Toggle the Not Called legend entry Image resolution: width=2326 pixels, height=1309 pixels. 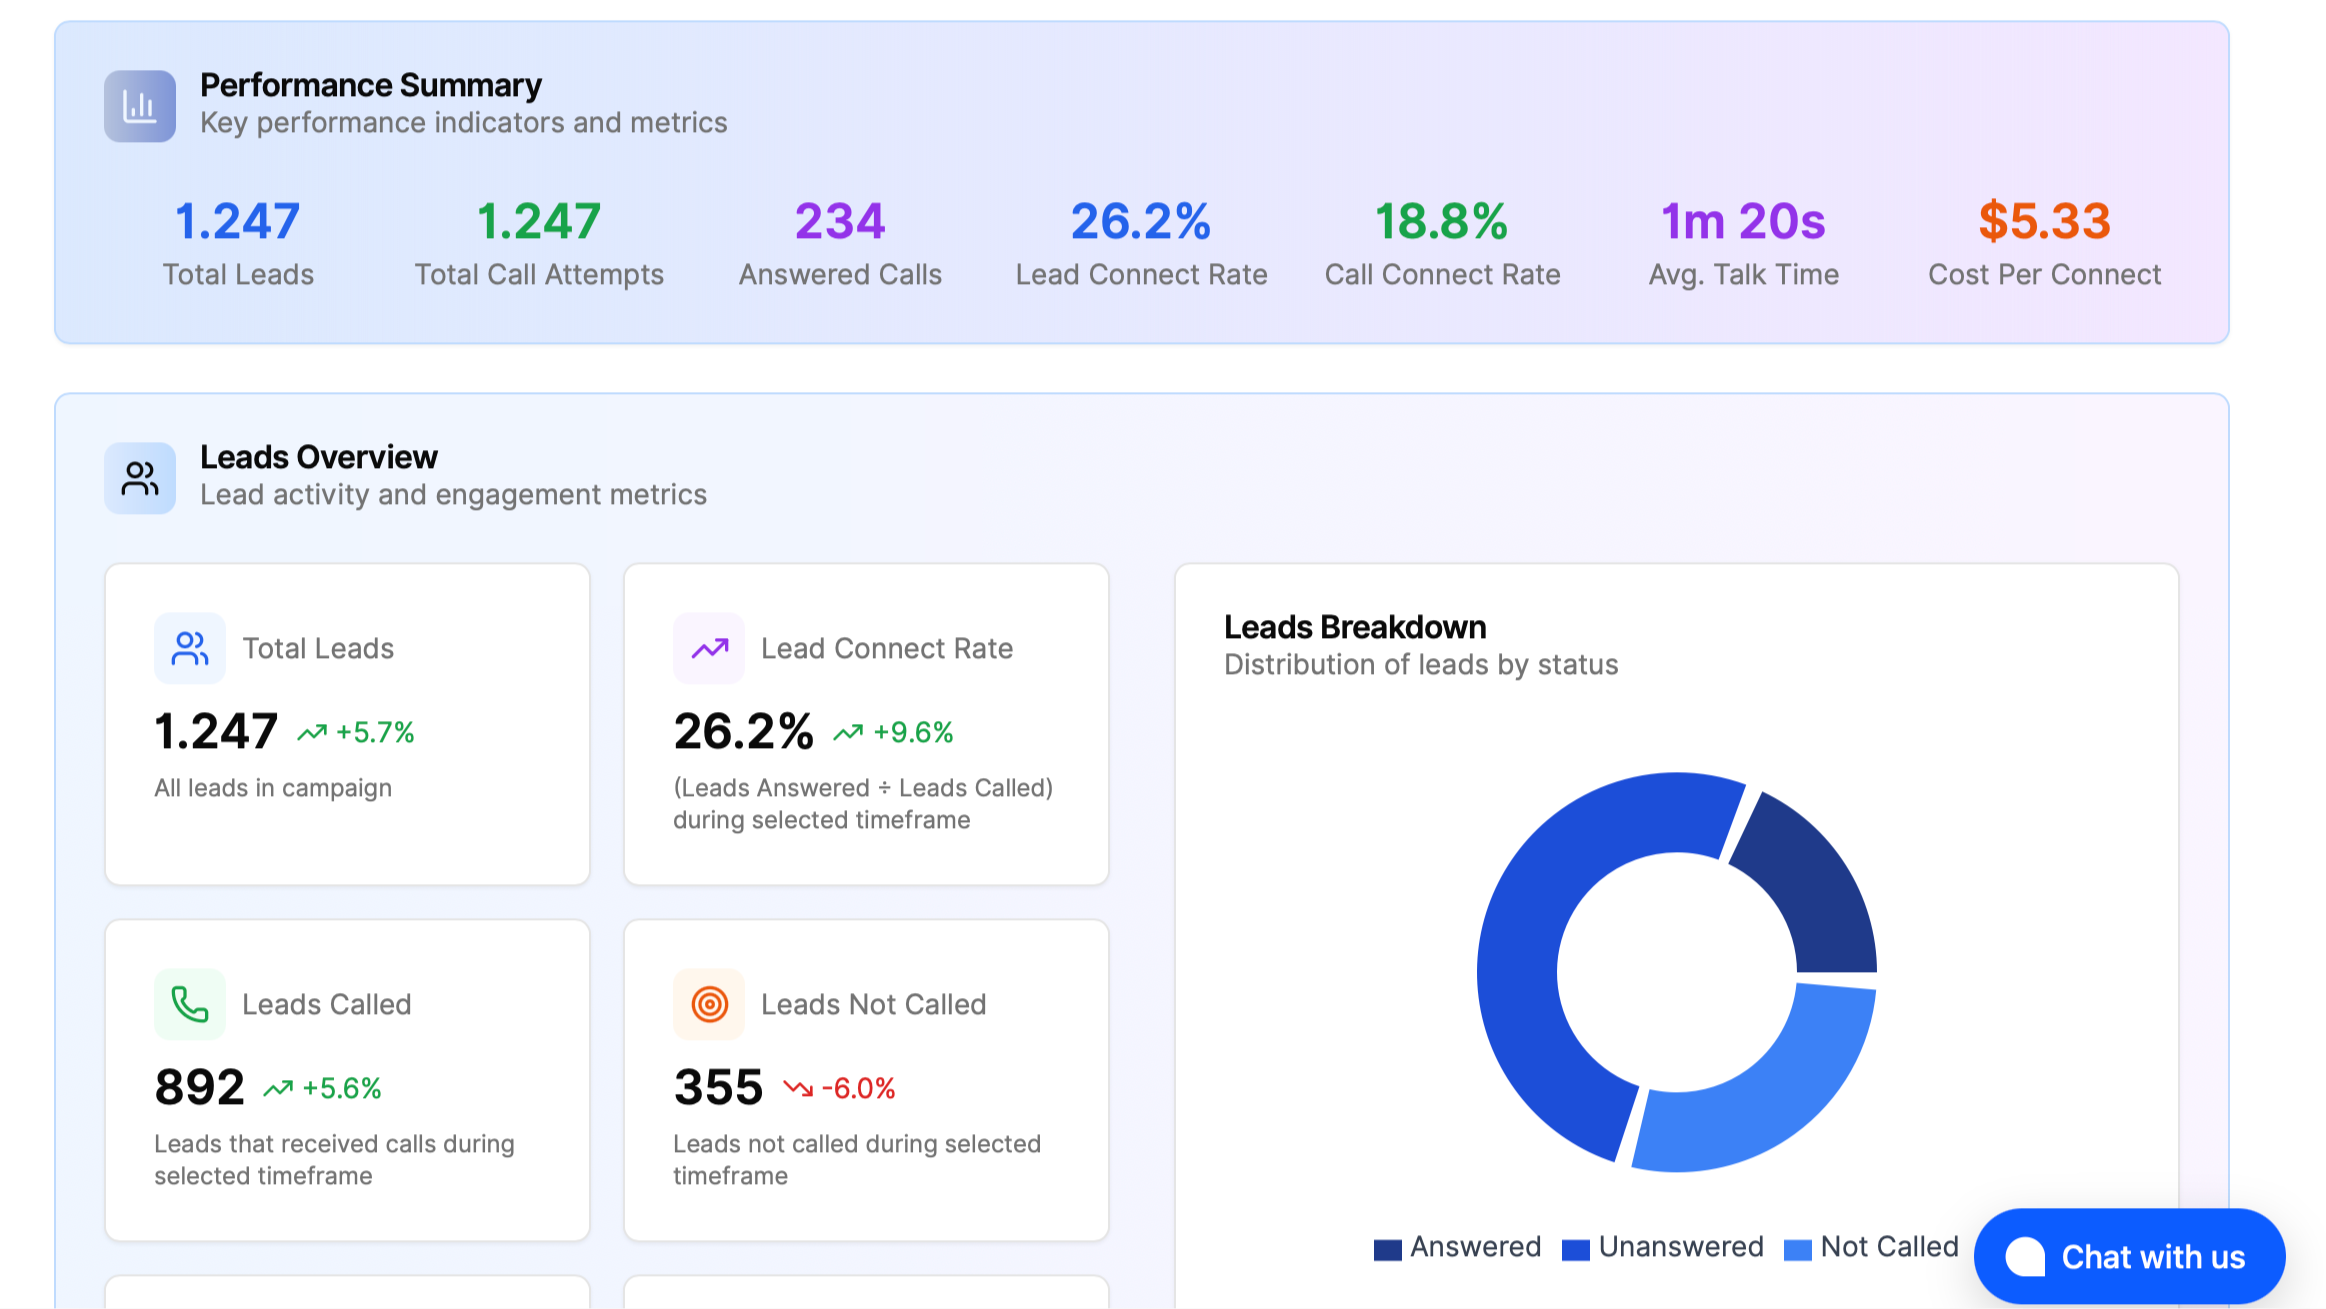[x=1872, y=1247]
